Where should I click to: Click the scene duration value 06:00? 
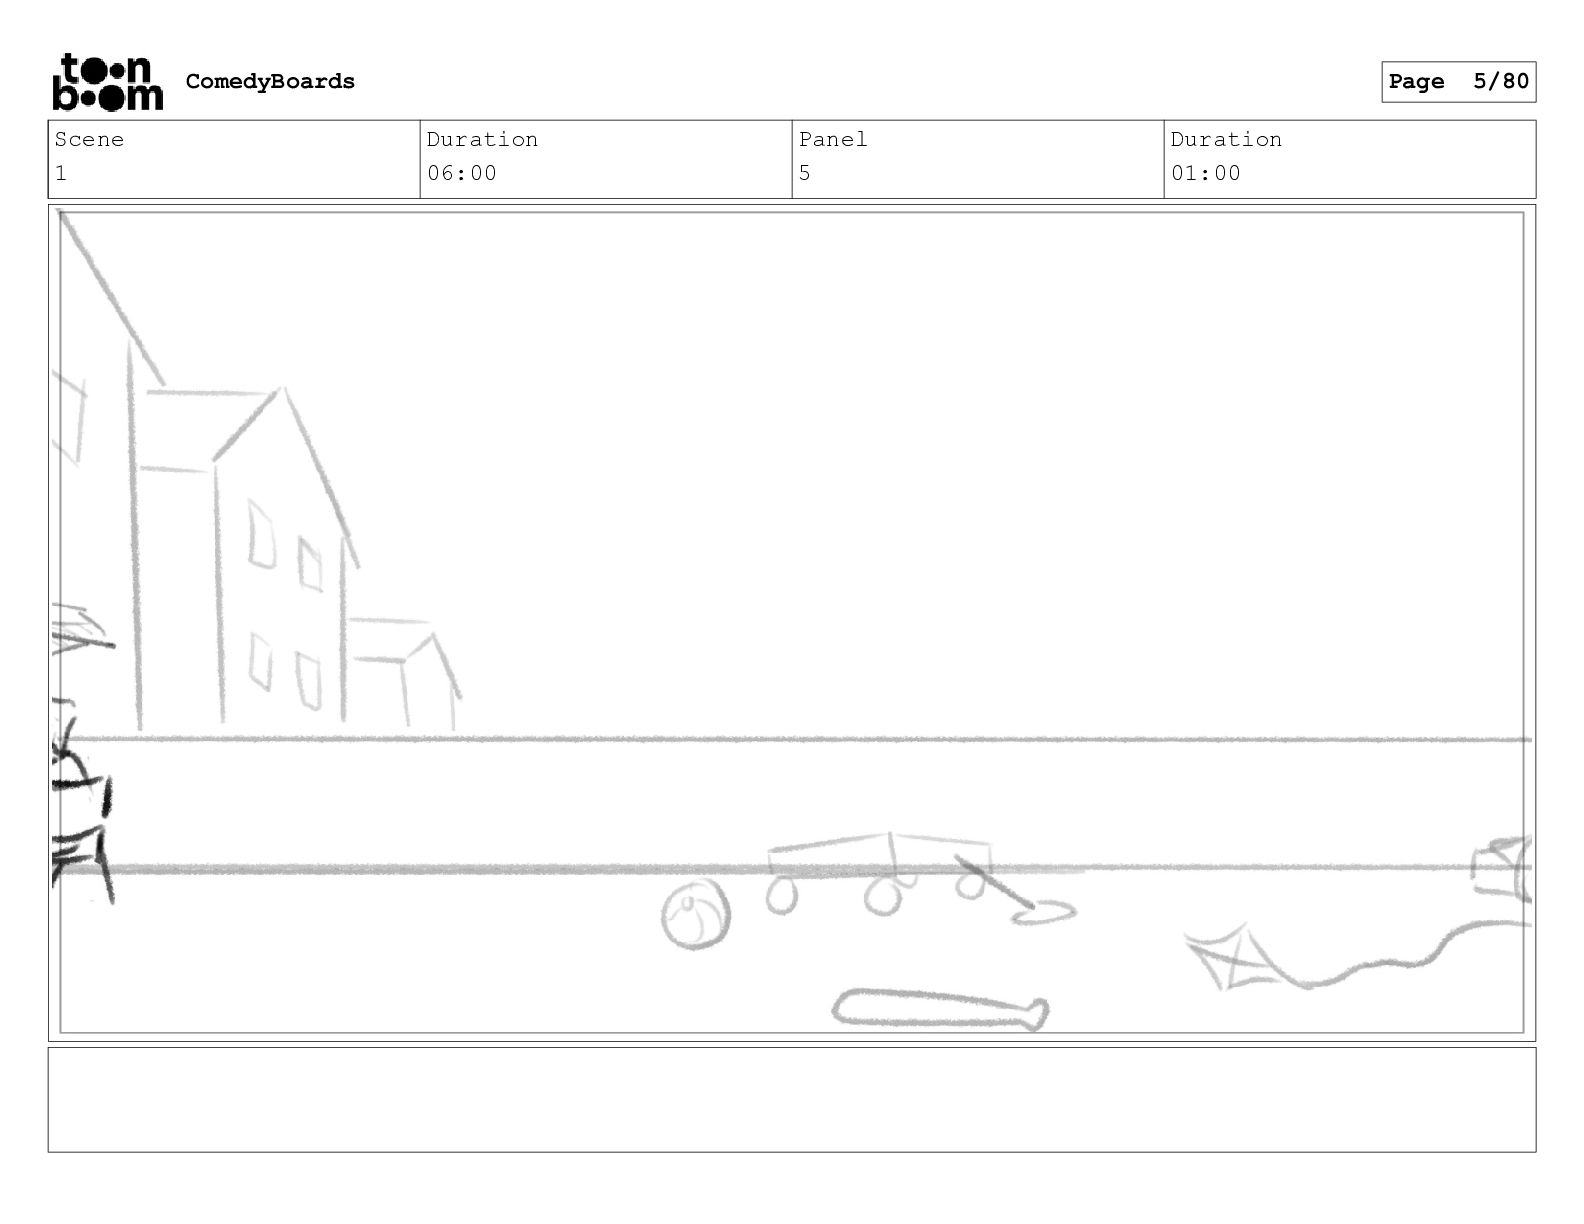pyautogui.click(x=462, y=173)
